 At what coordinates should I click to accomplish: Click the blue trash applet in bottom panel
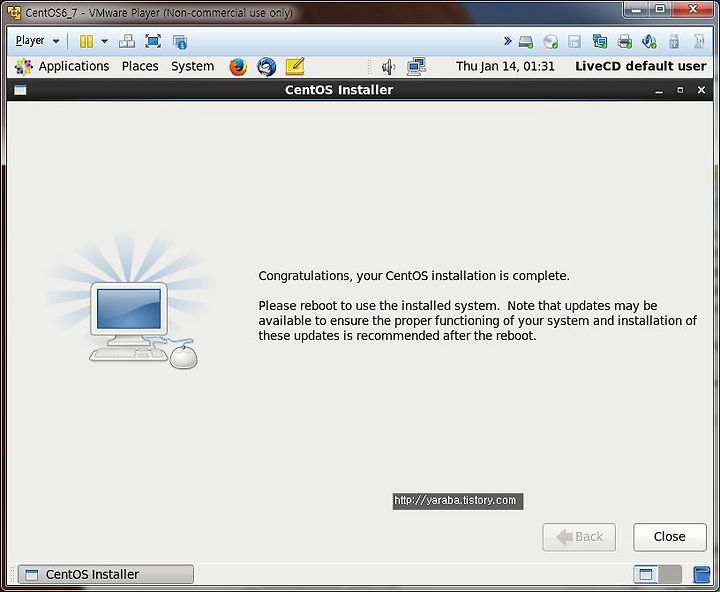coord(701,575)
